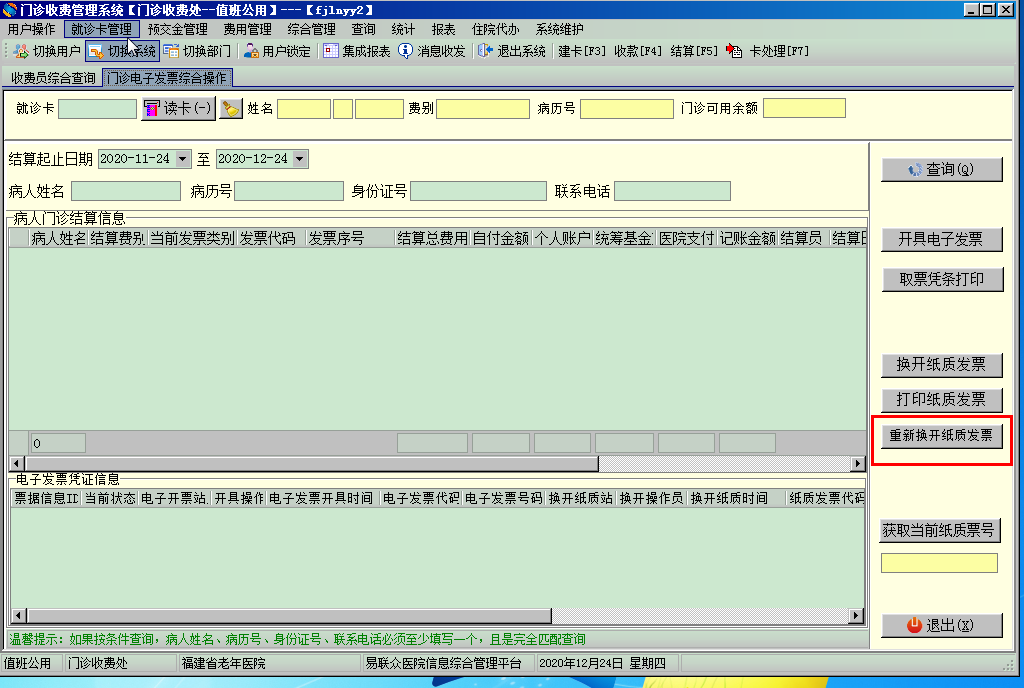Click the broom clear icon beside 读卡
1024x688 pixels.
pos(231,108)
